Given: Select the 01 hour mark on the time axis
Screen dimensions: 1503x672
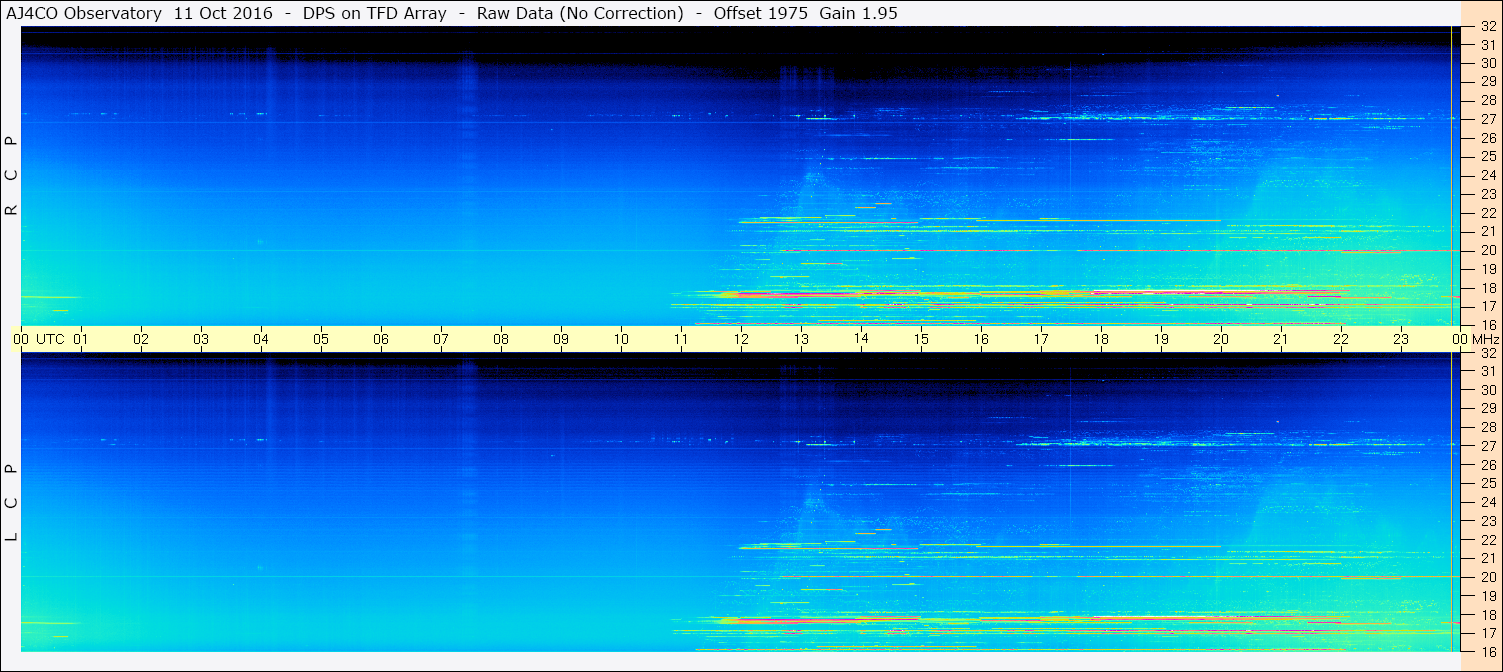Looking at the screenshot, I should click(81, 339).
